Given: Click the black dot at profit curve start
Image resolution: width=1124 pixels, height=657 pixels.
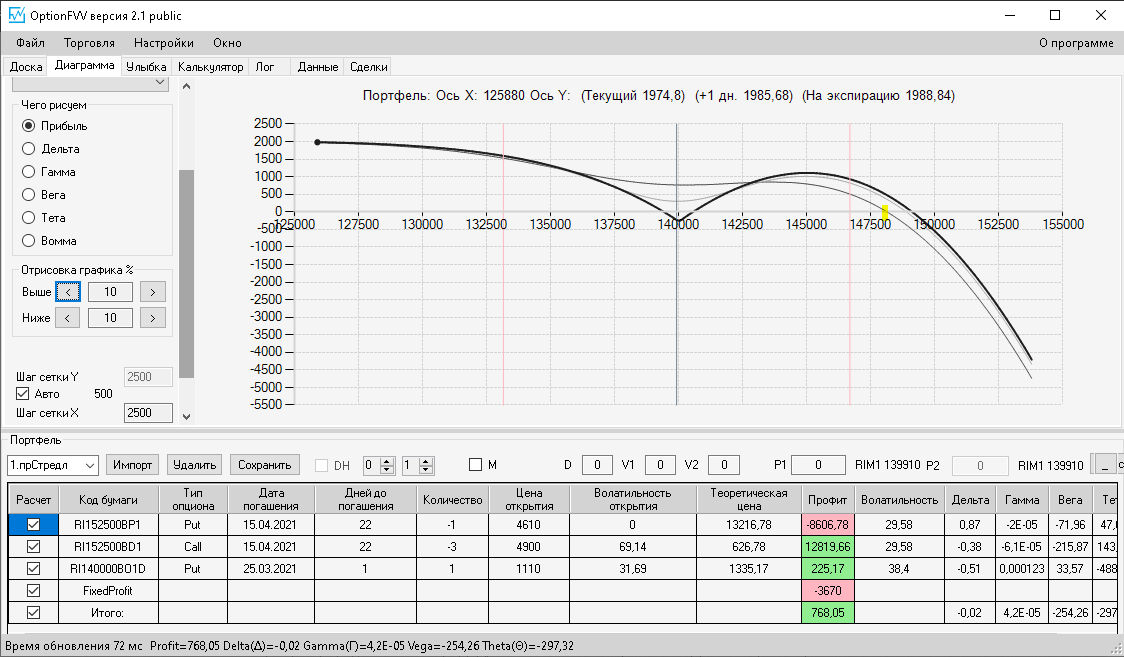Looking at the screenshot, I should (x=318, y=142).
